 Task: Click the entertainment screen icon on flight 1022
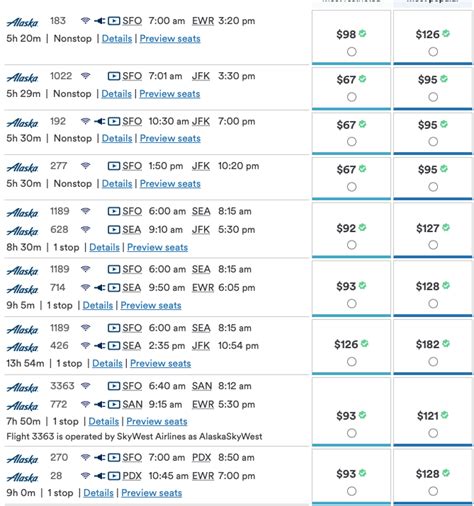click(x=114, y=76)
